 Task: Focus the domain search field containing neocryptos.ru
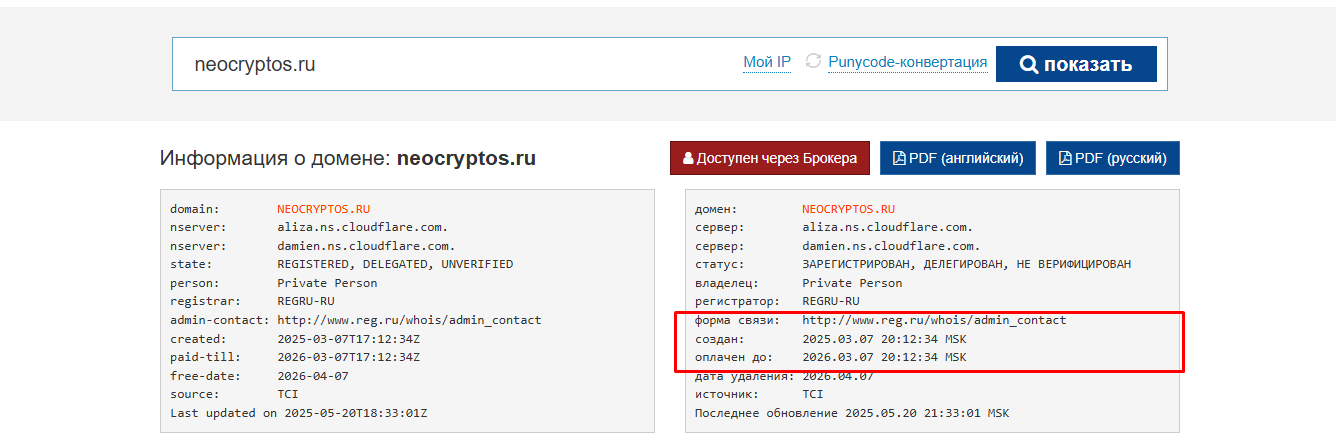[450, 64]
